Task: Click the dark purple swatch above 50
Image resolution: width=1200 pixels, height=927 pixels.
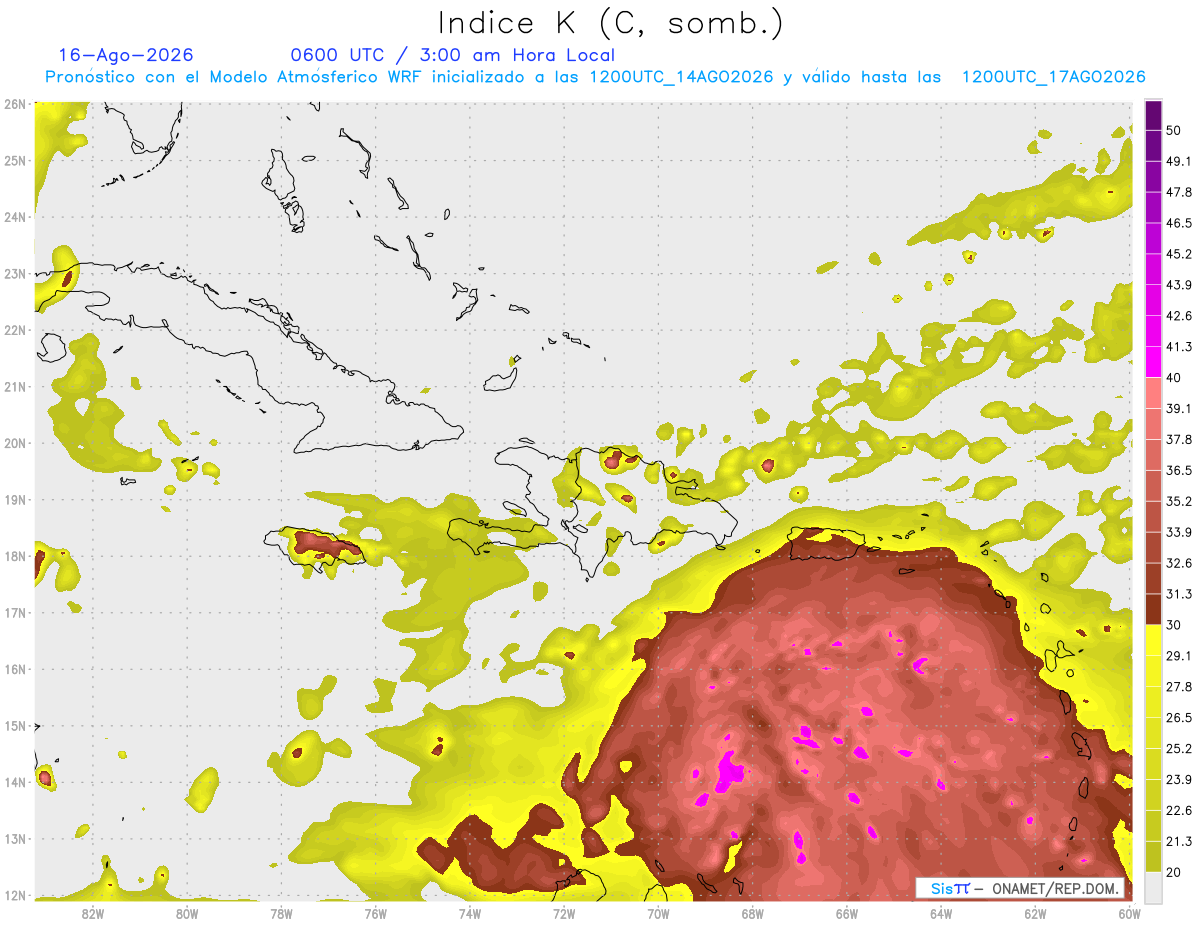Action: [1154, 115]
